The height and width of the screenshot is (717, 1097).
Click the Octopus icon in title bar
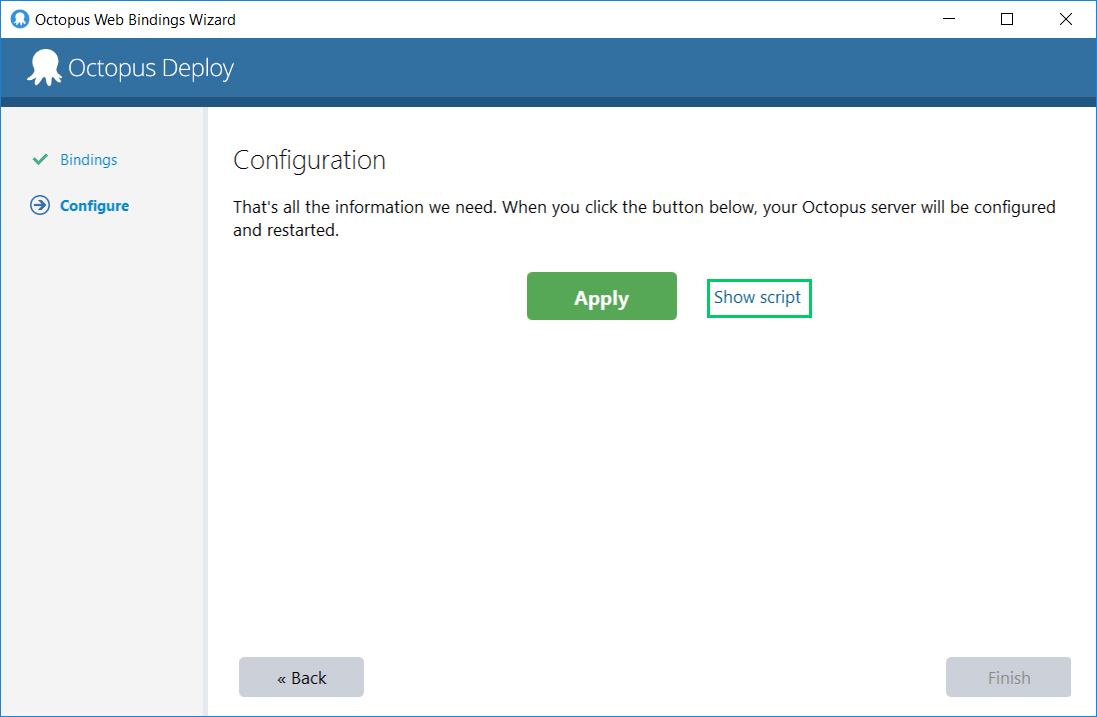click(20, 19)
